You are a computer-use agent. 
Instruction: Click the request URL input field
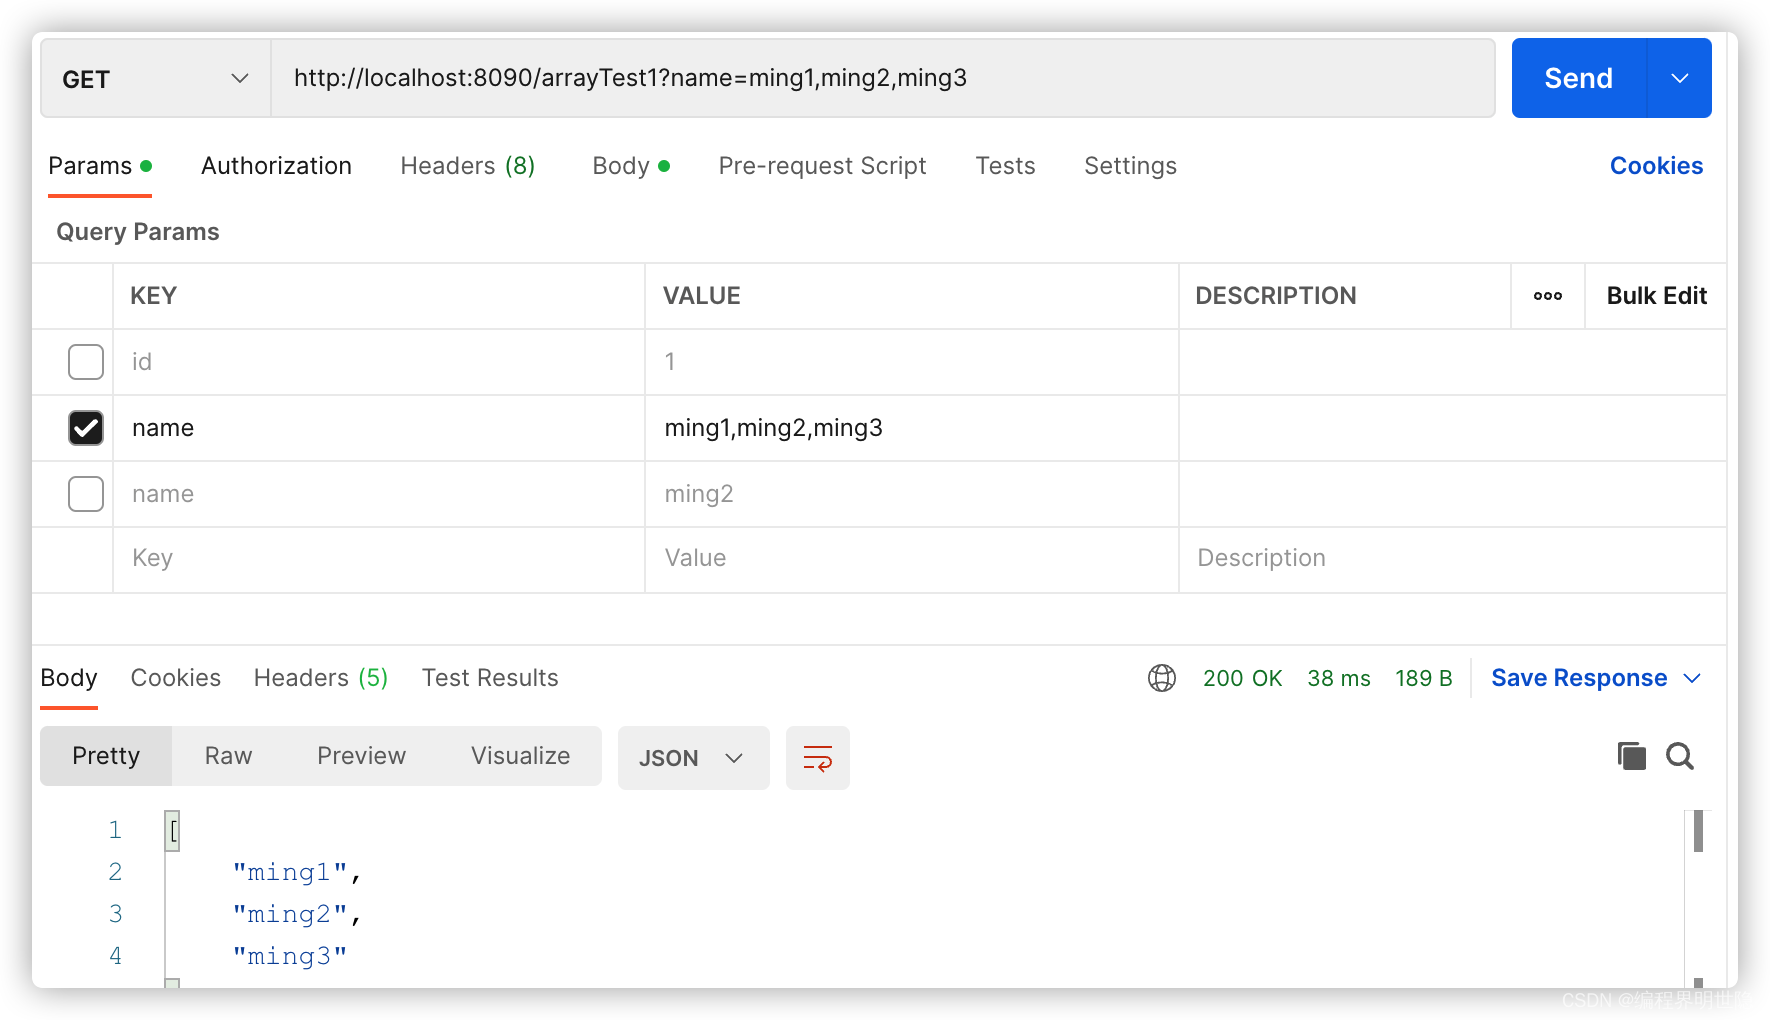tap(880, 78)
